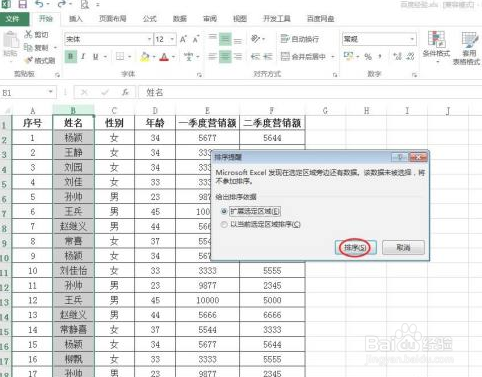Click the fx insert function icon

125,92
